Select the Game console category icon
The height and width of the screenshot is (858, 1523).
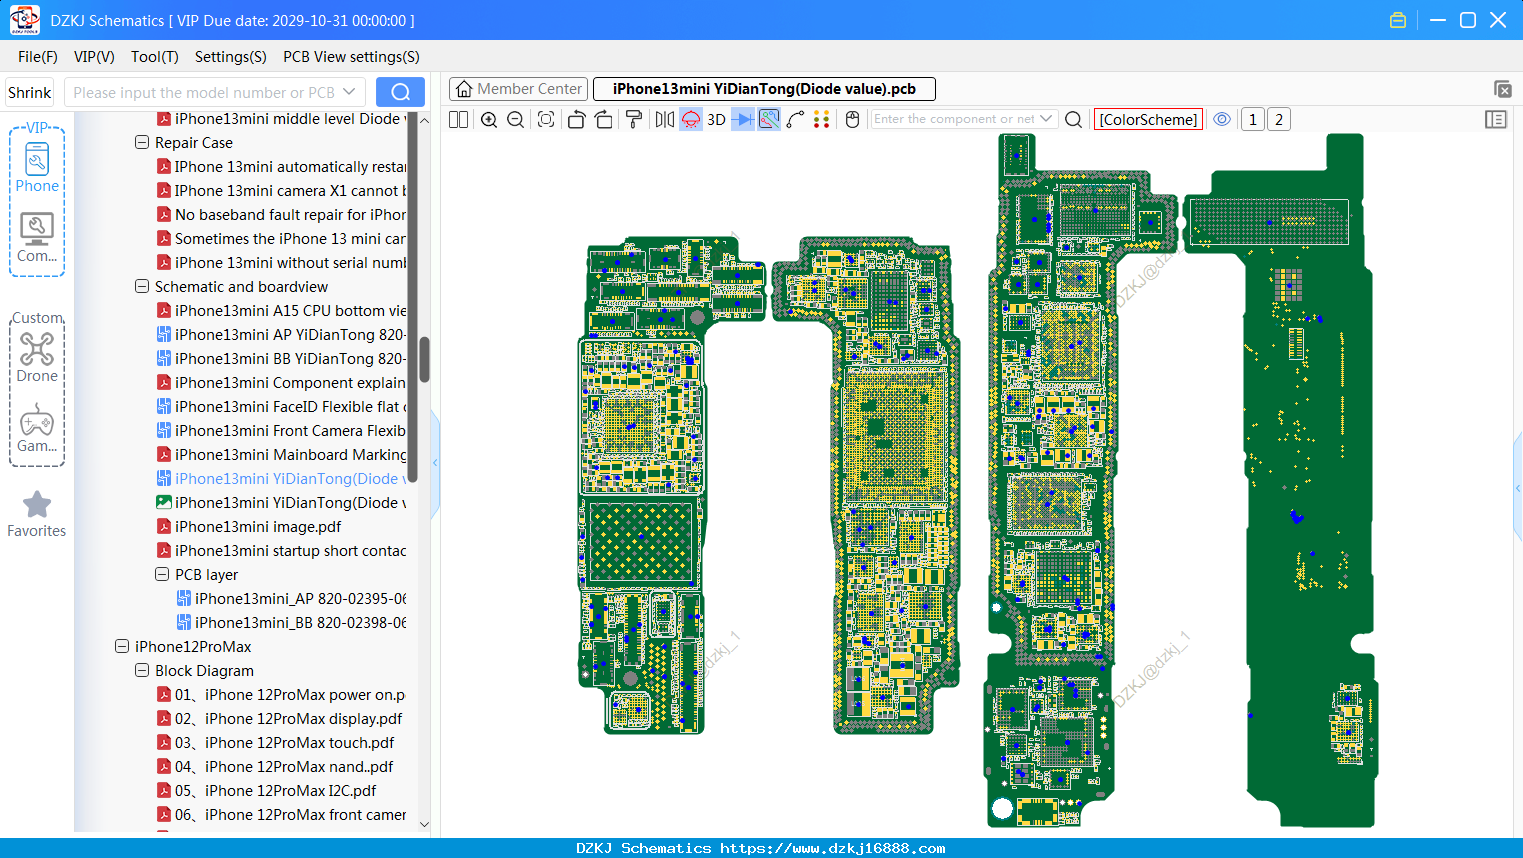pyautogui.click(x=37, y=427)
